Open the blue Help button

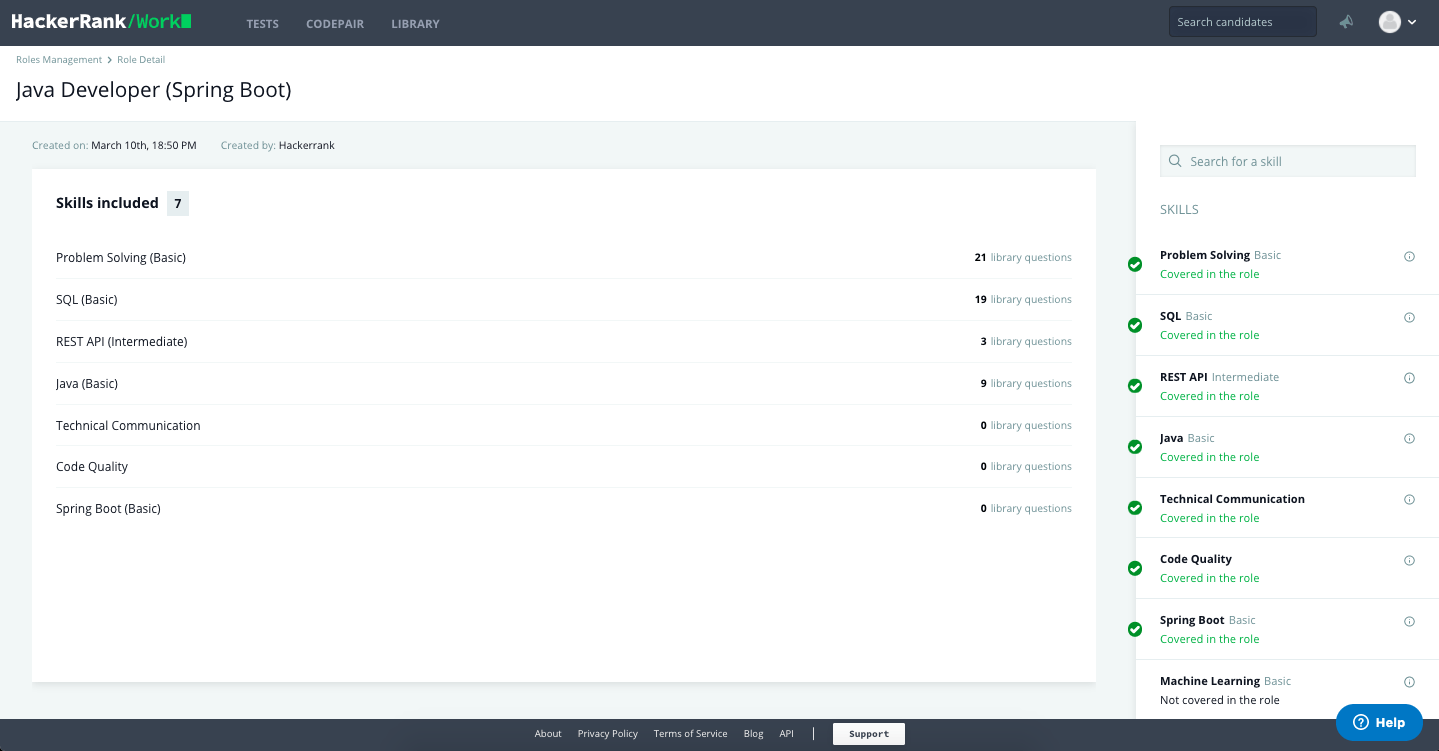point(1379,722)
